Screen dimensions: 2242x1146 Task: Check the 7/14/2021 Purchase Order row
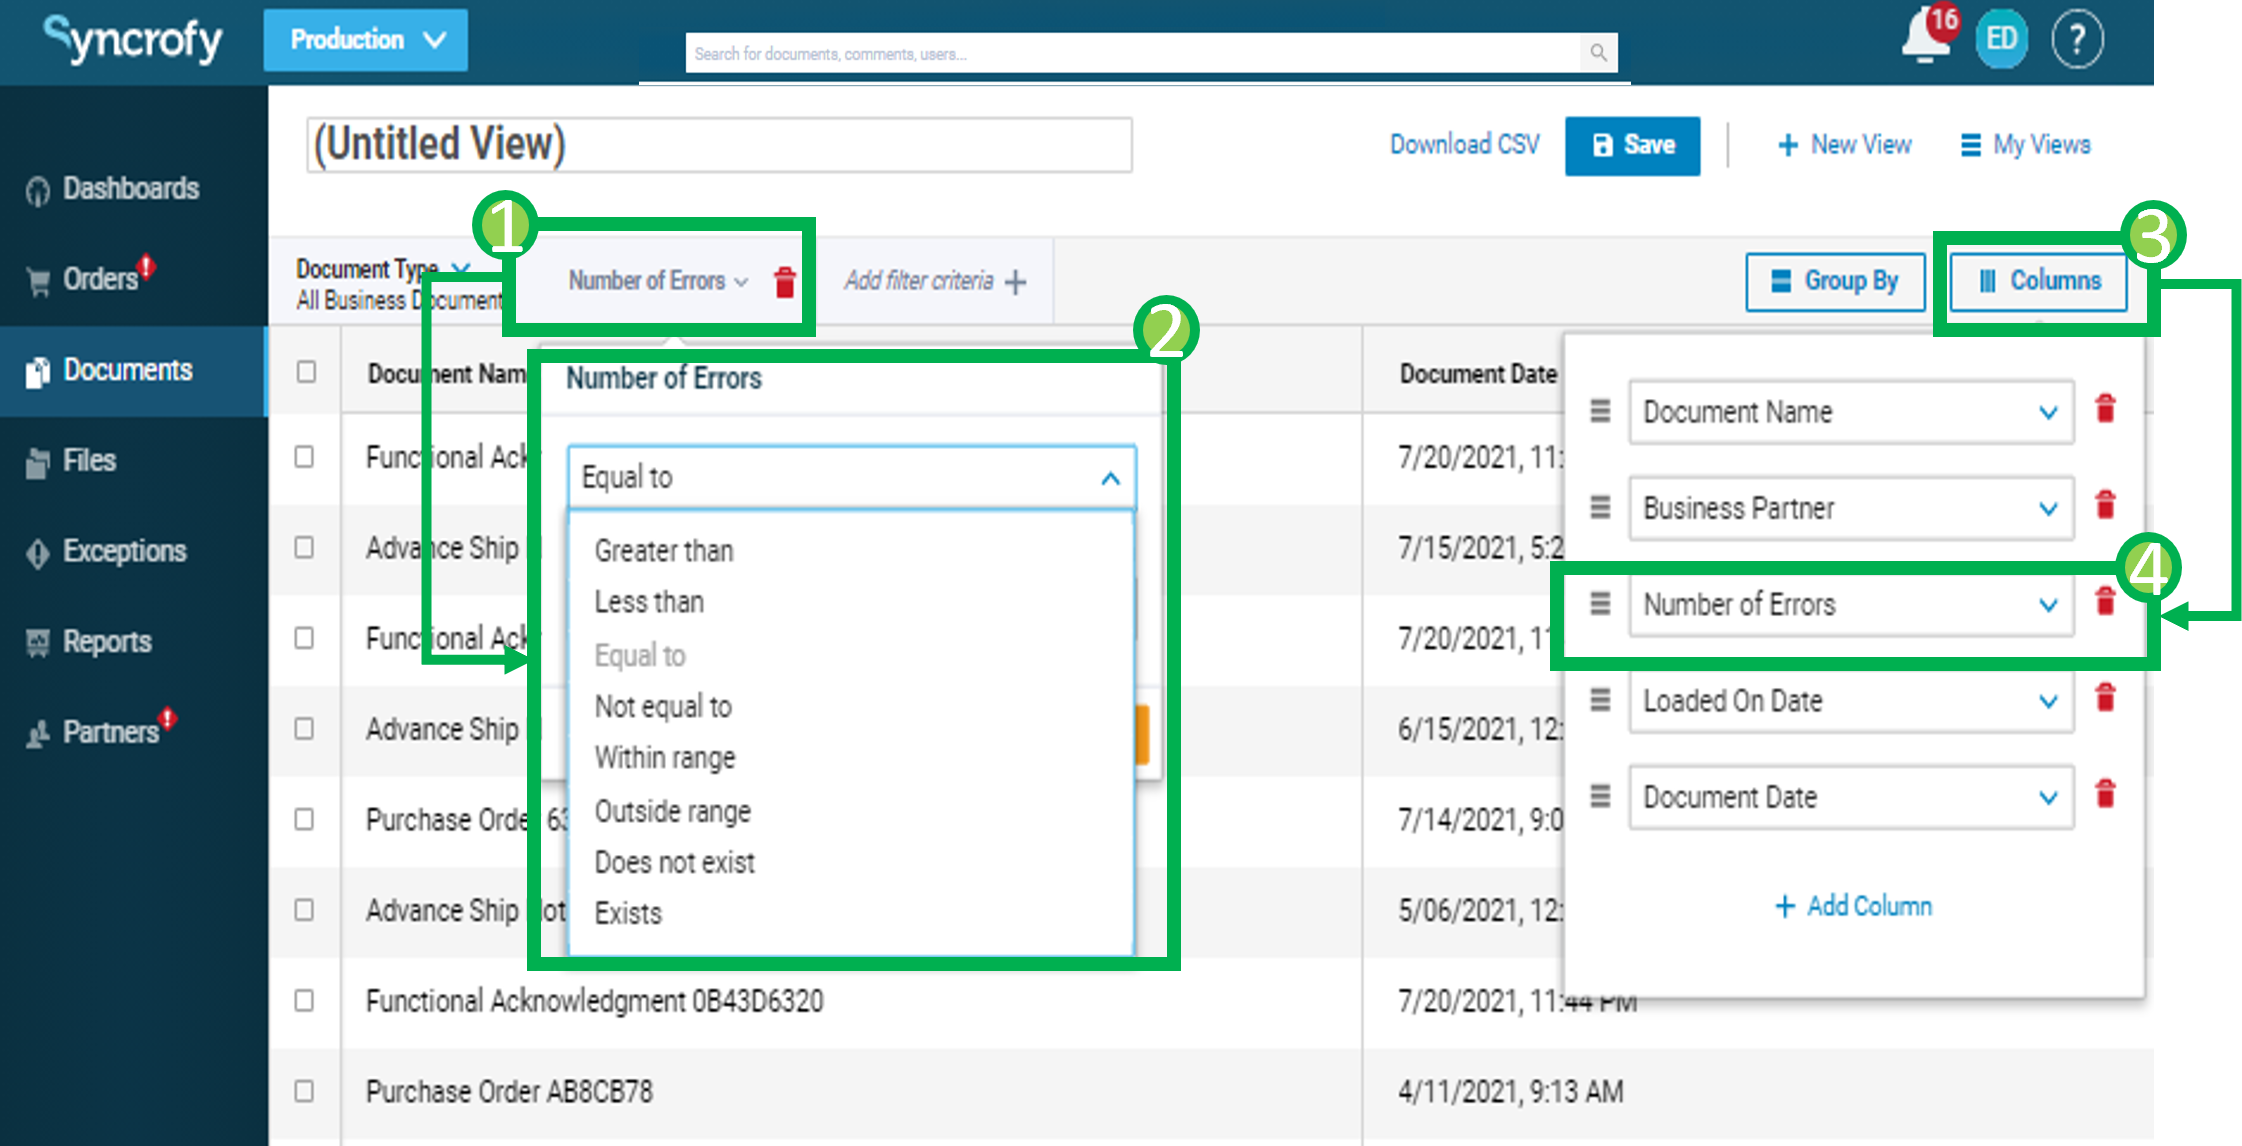tap(305, 819)
